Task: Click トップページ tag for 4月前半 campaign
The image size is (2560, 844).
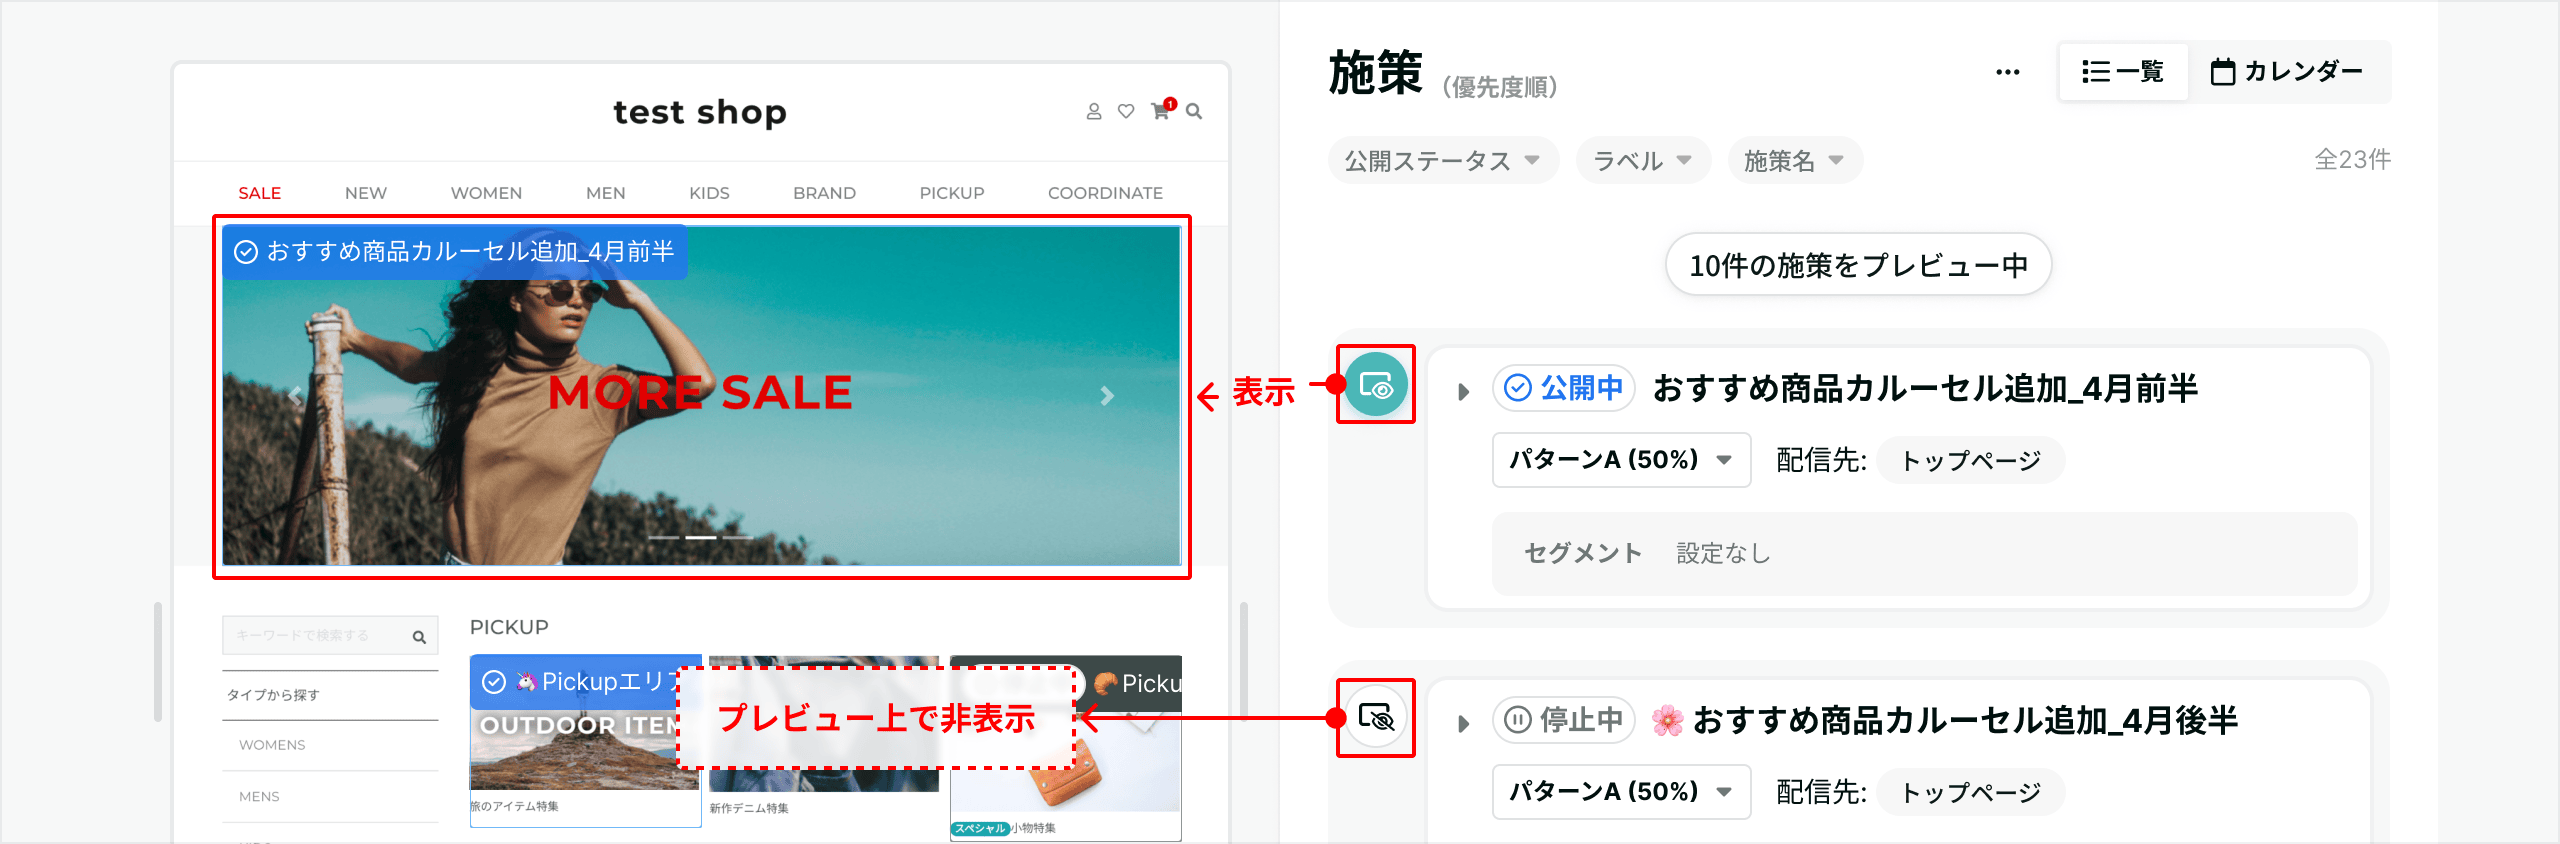Action: pos(1970,460)
